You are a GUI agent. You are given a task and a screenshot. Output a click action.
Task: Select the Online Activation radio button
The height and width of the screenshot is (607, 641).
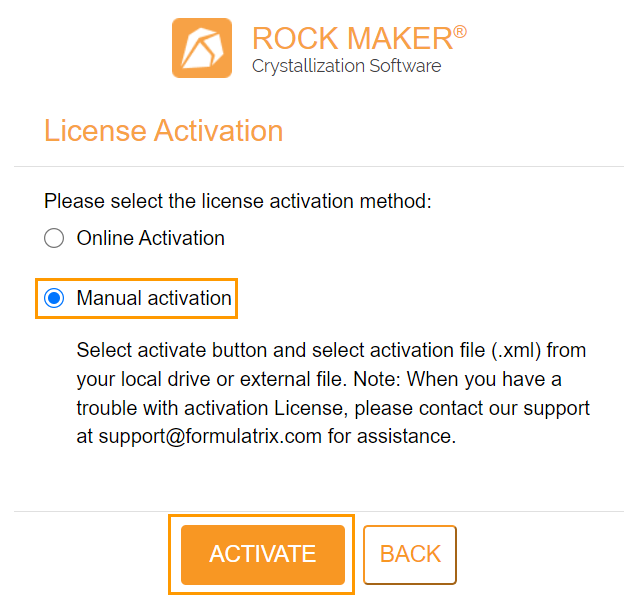tap(54, 238)
